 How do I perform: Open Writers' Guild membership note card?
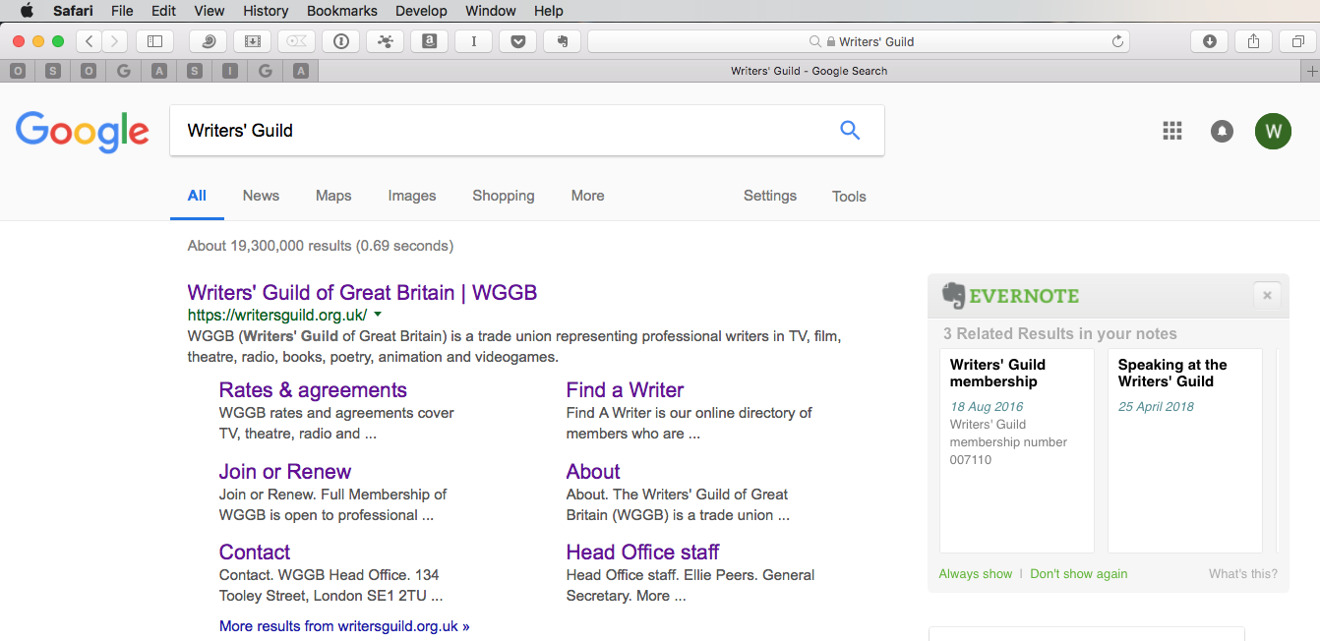pos(1017,450)
